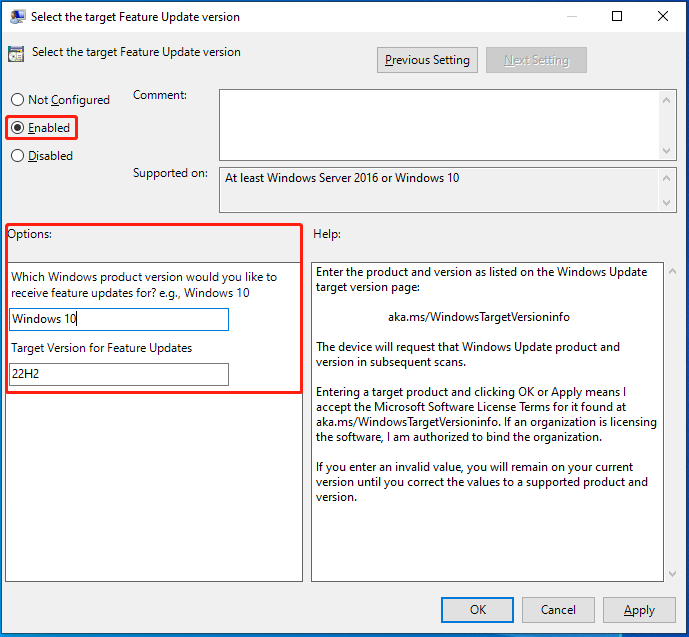The width and height of the screenshot is (689, 637).
Task: Click the 'Enter the product and version' help sentence
Action: click(481, 279)
